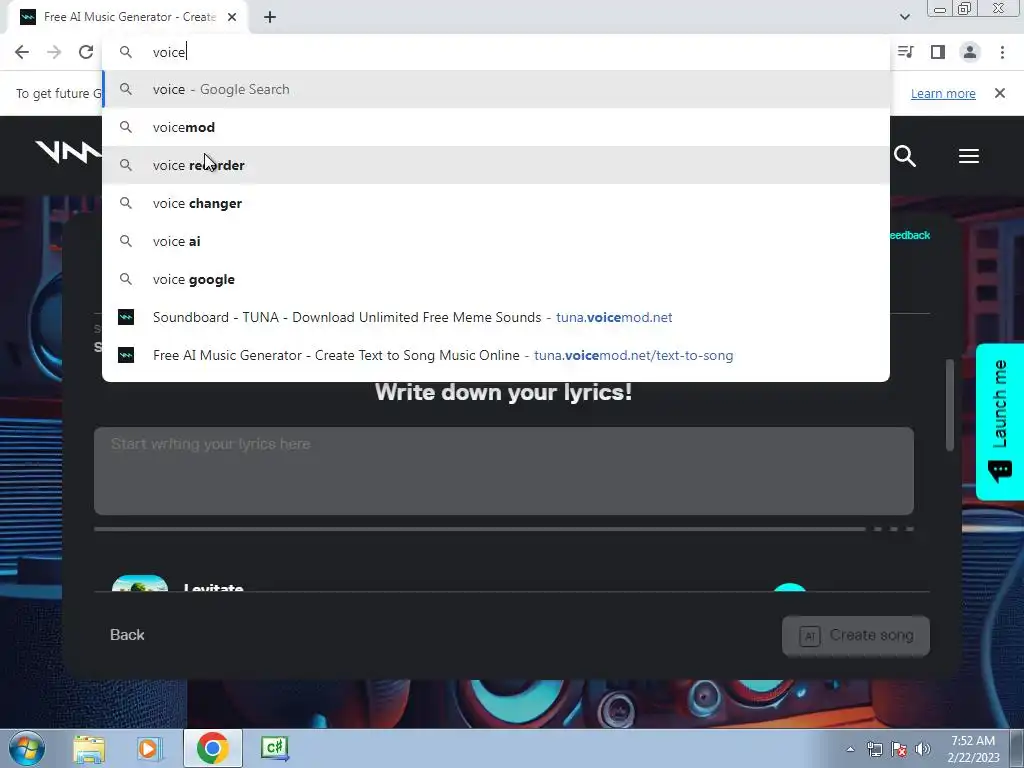The image size is (1024, 768).
Task: Open the Action Center flag icon
Action: [x=899, y=749]
